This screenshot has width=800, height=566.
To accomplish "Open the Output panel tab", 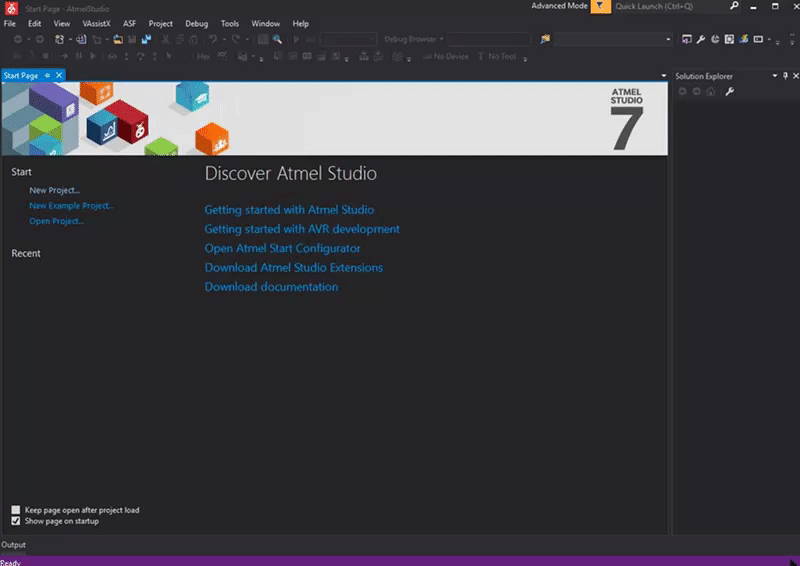I will (13, 545).
